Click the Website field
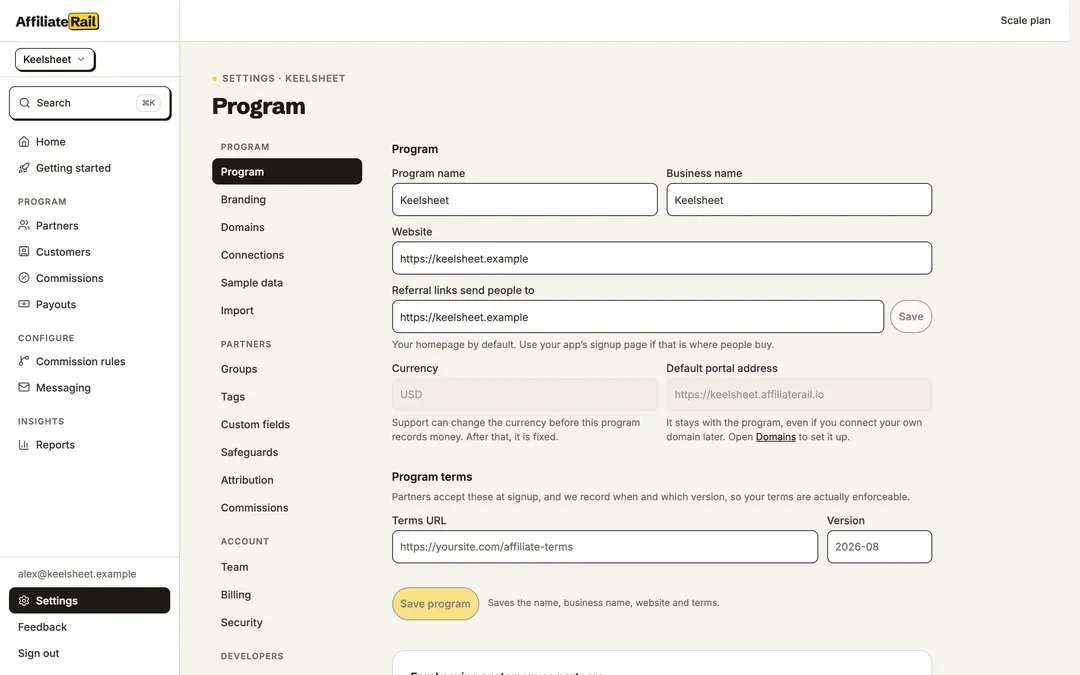 click(x=662, y=258)
